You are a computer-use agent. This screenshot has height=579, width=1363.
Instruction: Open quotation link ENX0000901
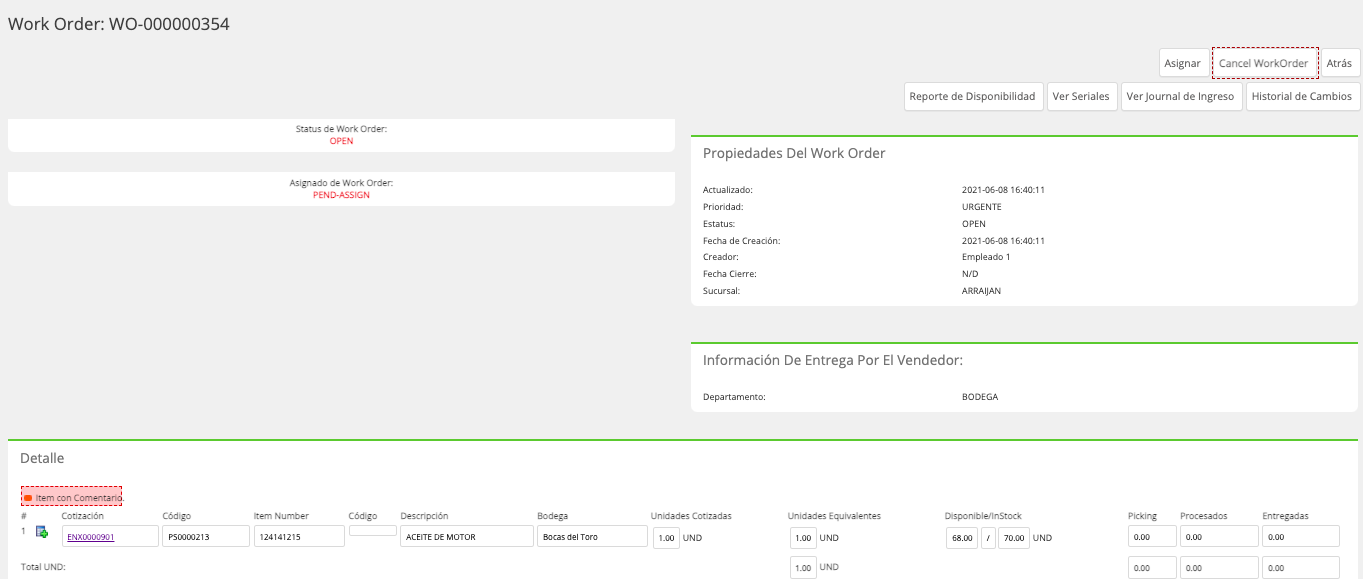click(x=91, y=537)
